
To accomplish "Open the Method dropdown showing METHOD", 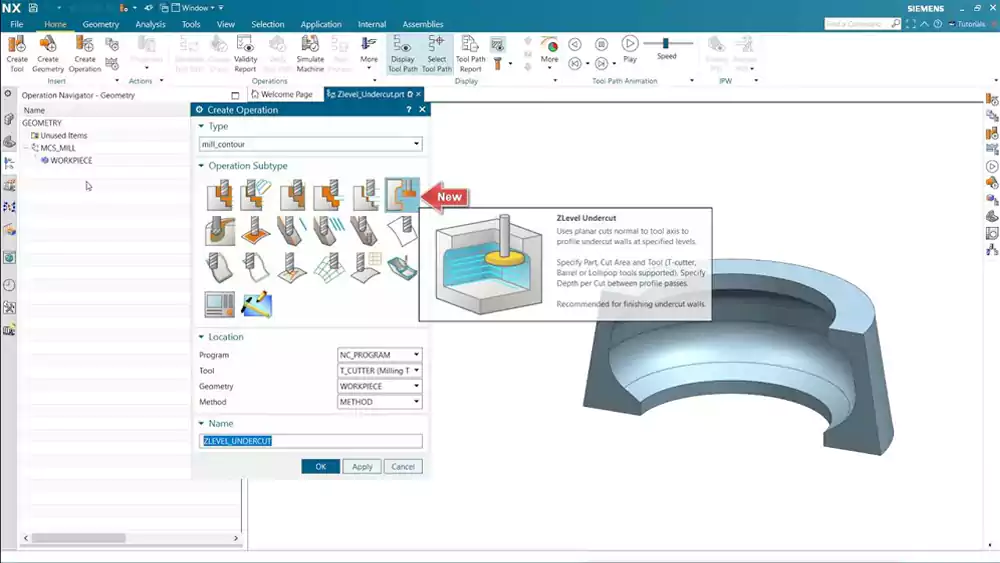I will (x=379, y=402).
